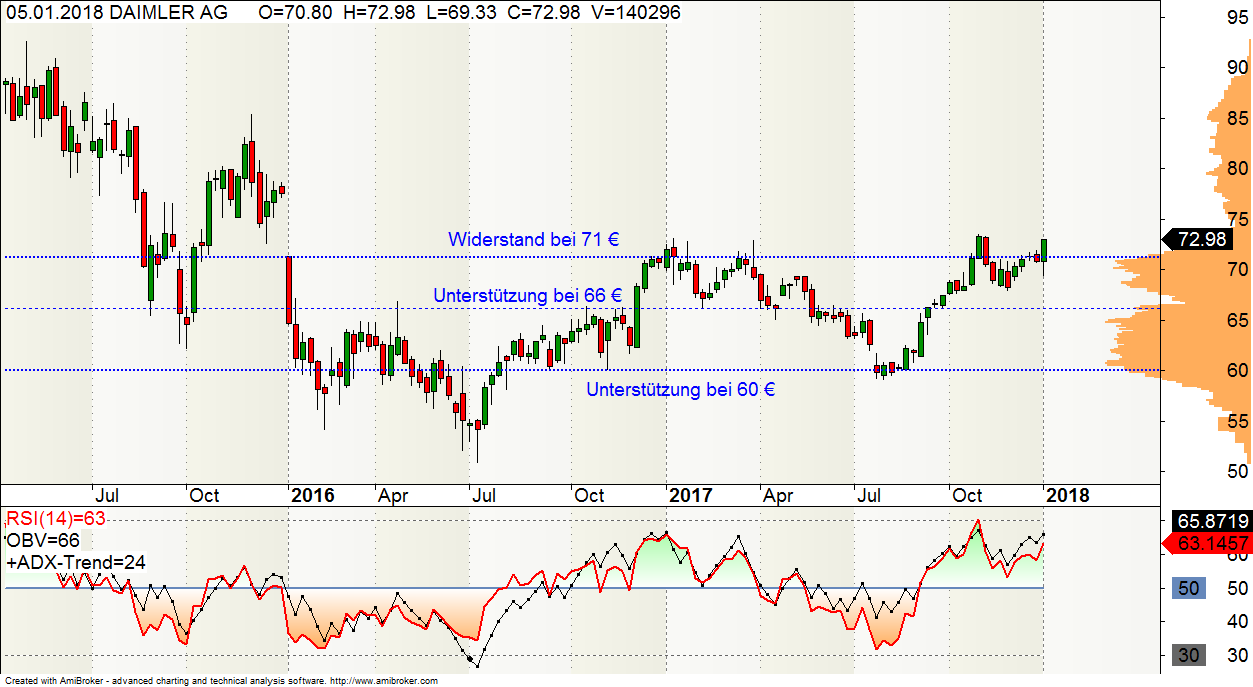1253x687 pixels.
Task: Click the grey 30 level marker in indicator pane
Action: click(x=1188, y=655)
